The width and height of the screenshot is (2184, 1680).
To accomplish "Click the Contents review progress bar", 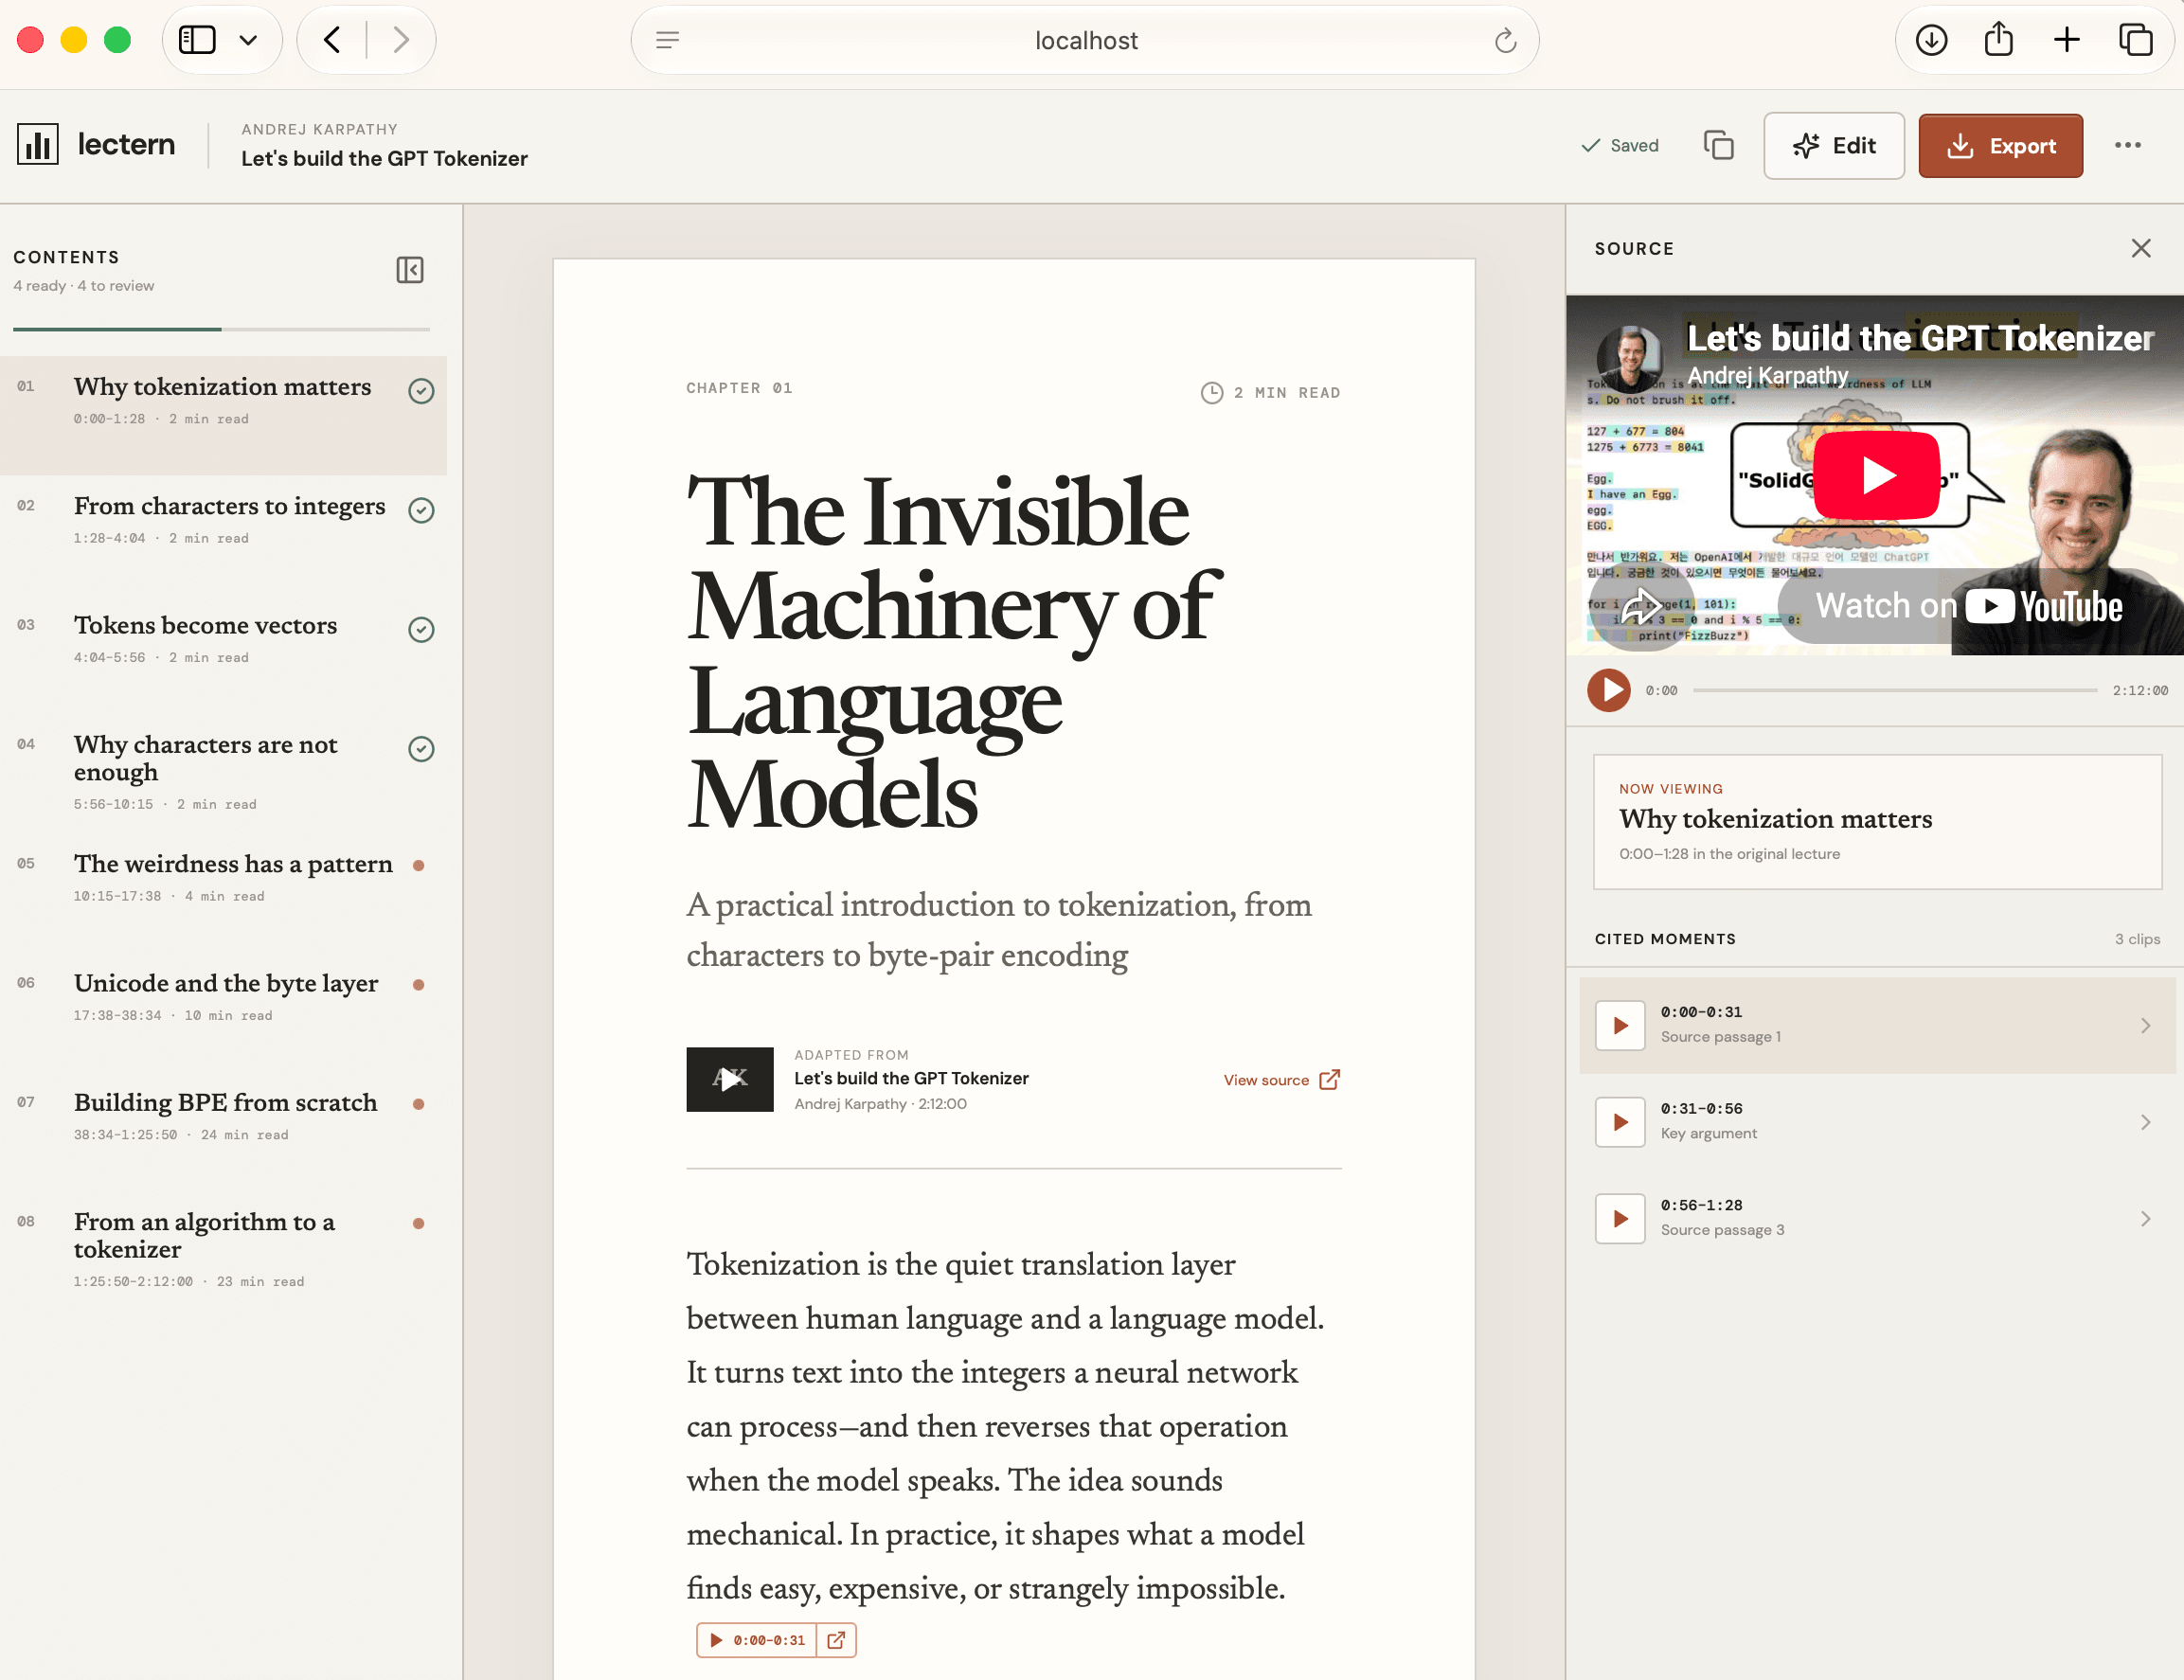I will tap(221, 329).
